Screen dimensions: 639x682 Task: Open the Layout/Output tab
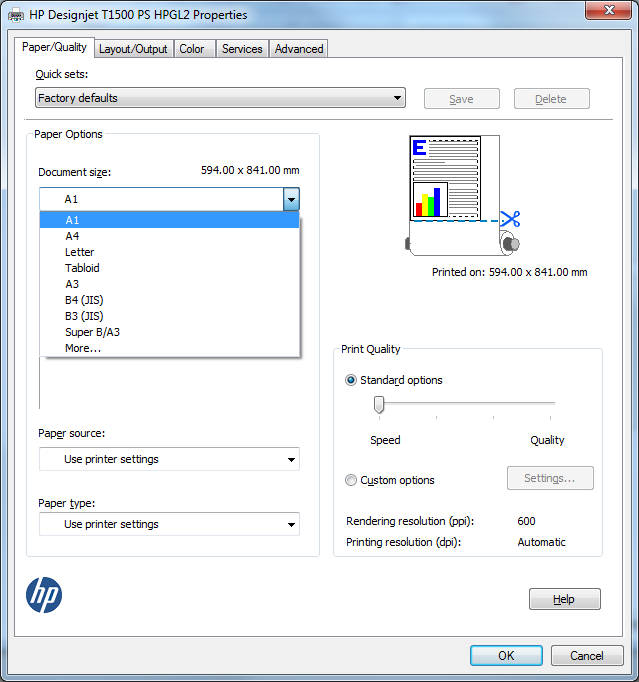(133, 49)
